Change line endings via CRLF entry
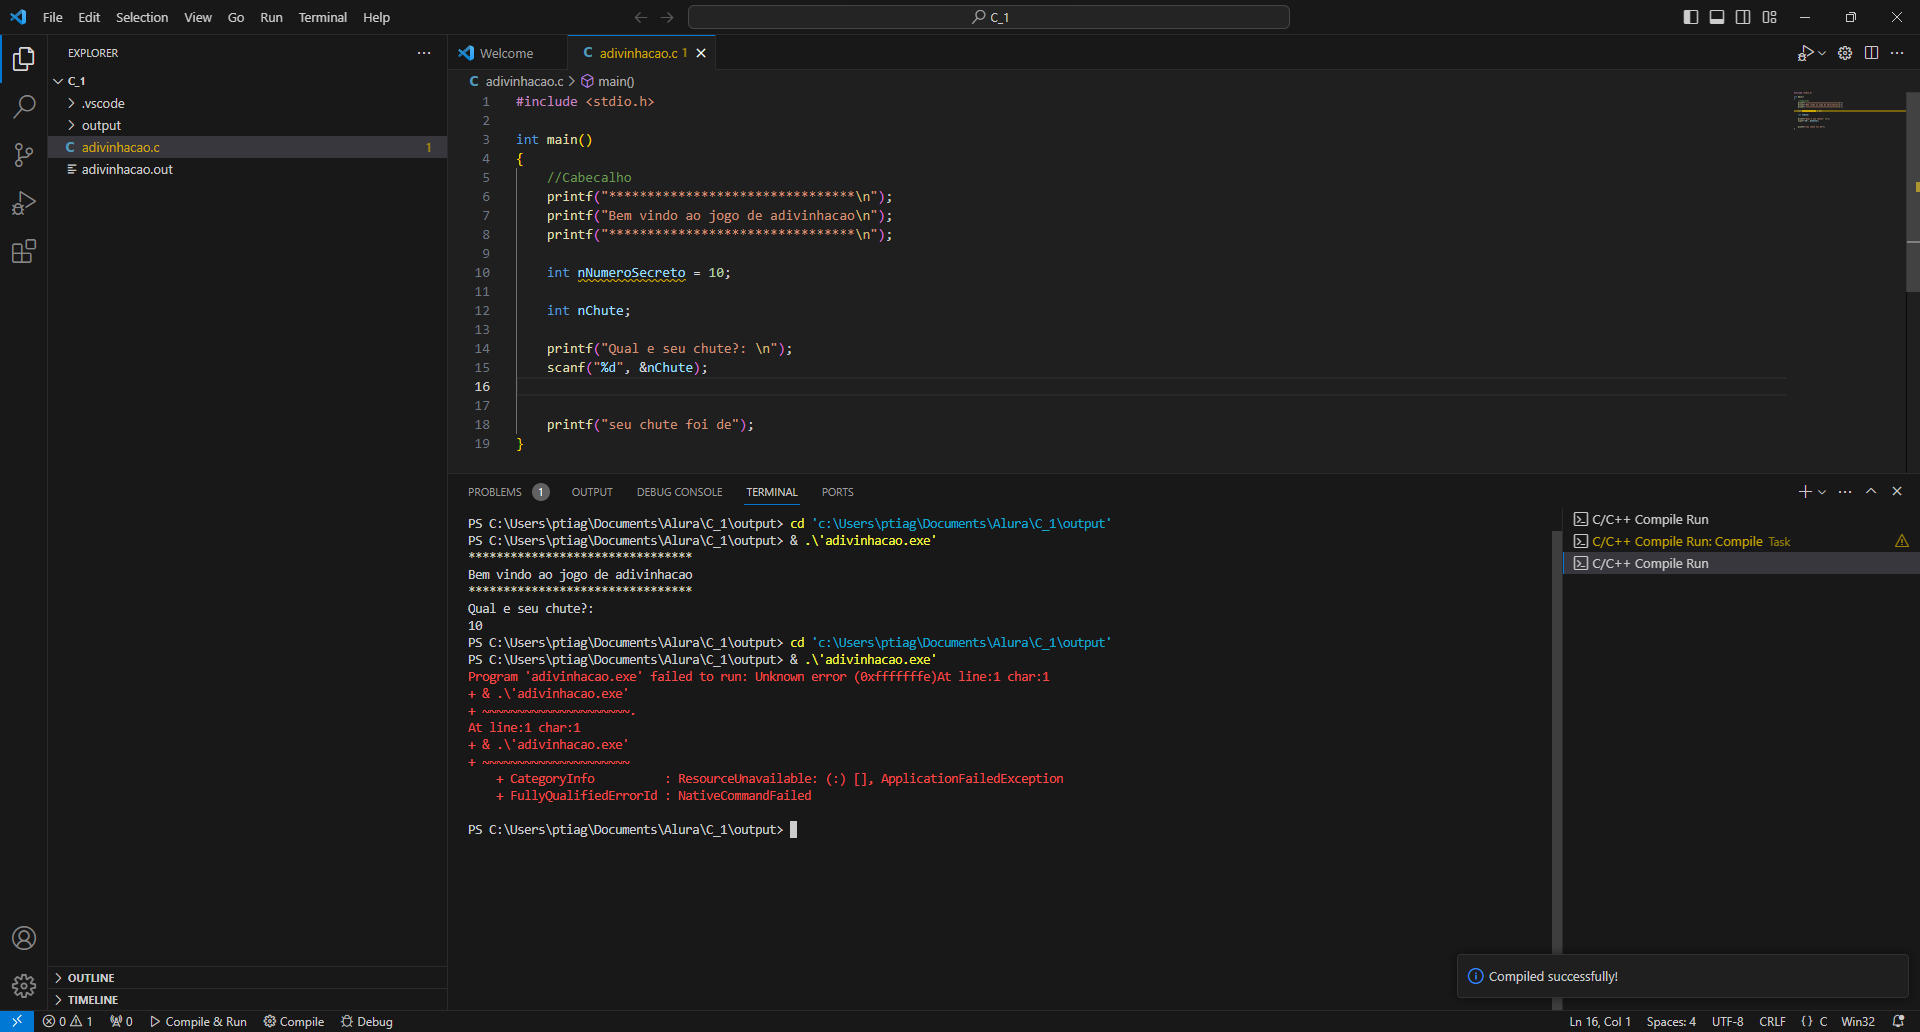 coord(1772,1021)
